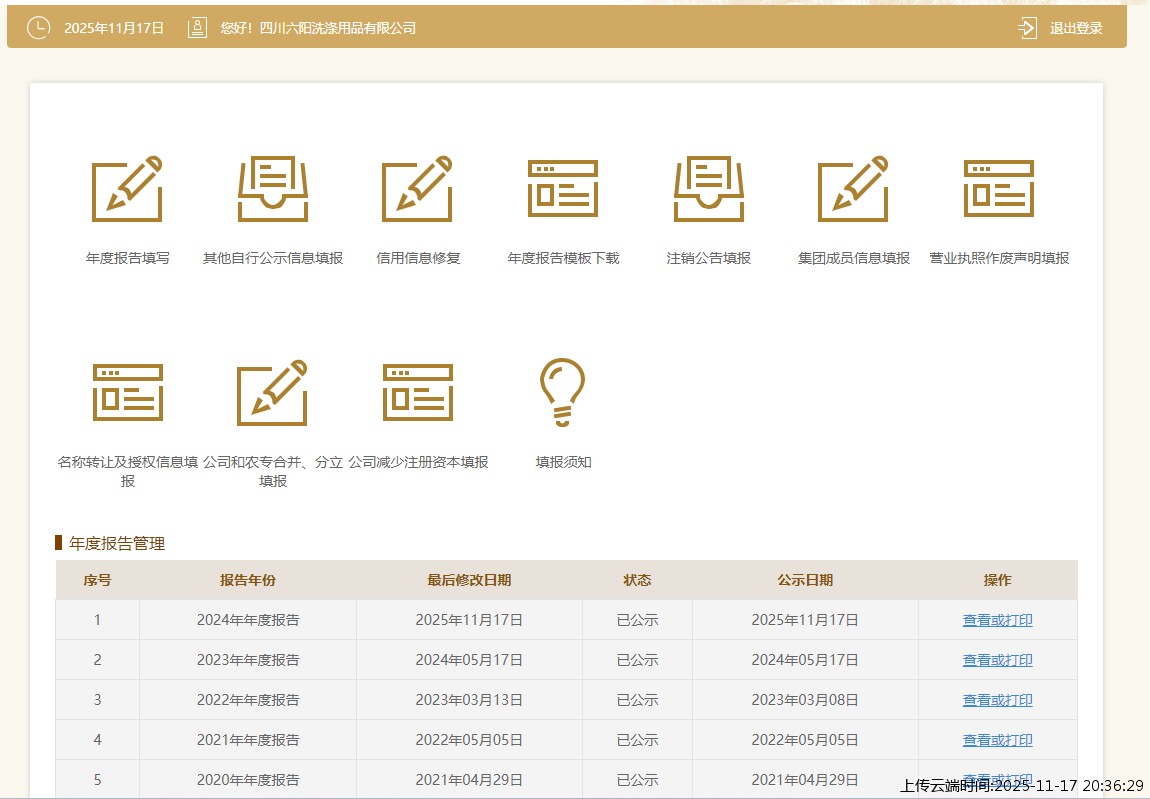Open the 填报须知 lightbulb icon
This screenshot has height=799, width=1150.
click(562, 393)
